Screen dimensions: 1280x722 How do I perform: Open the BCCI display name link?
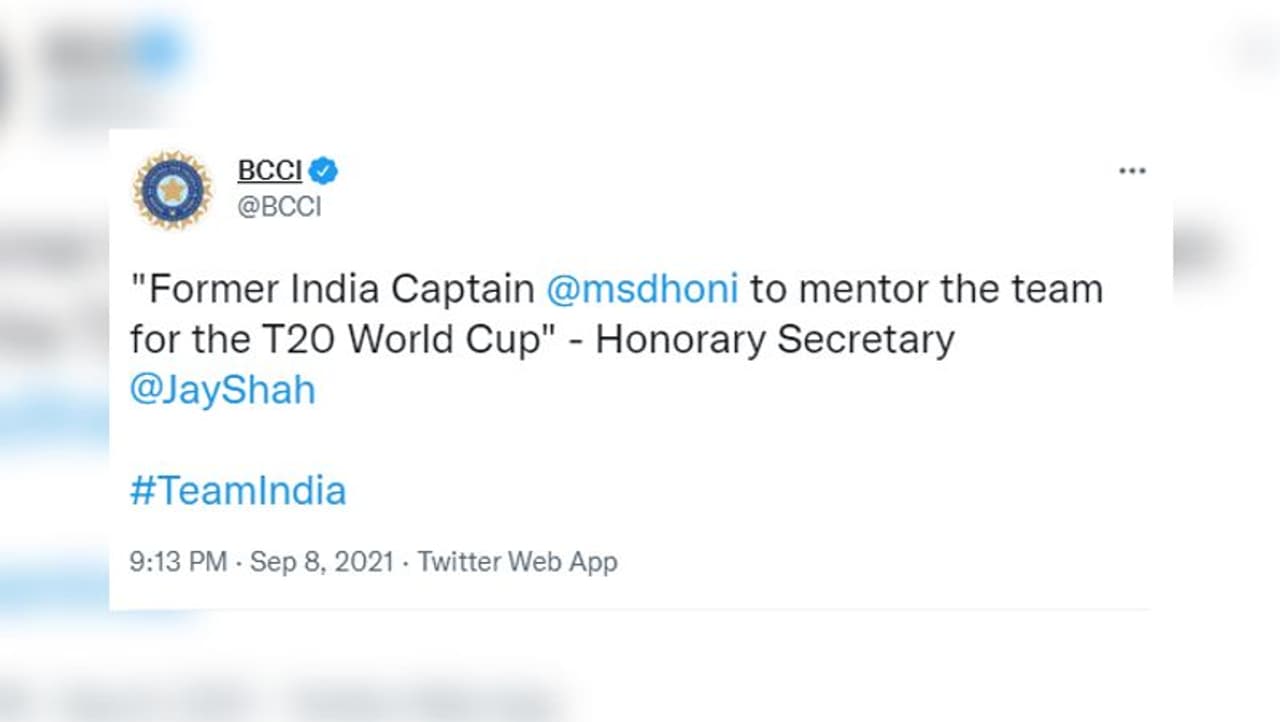click(269, 172)
